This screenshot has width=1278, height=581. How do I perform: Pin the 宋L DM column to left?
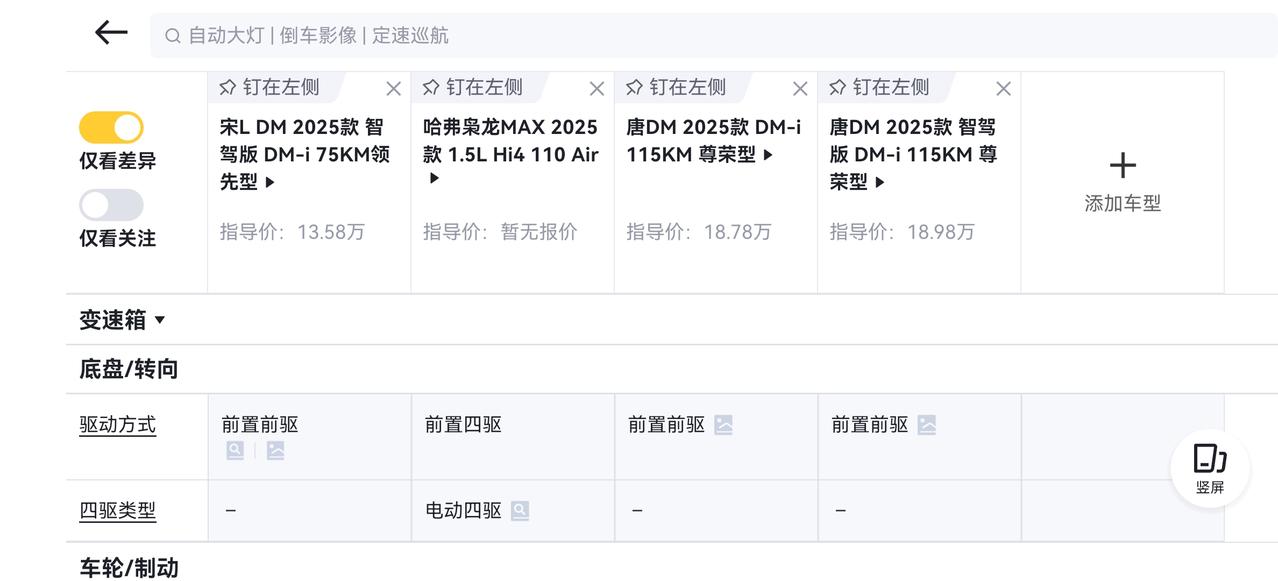pyautogui.click(x=269, y=87)
